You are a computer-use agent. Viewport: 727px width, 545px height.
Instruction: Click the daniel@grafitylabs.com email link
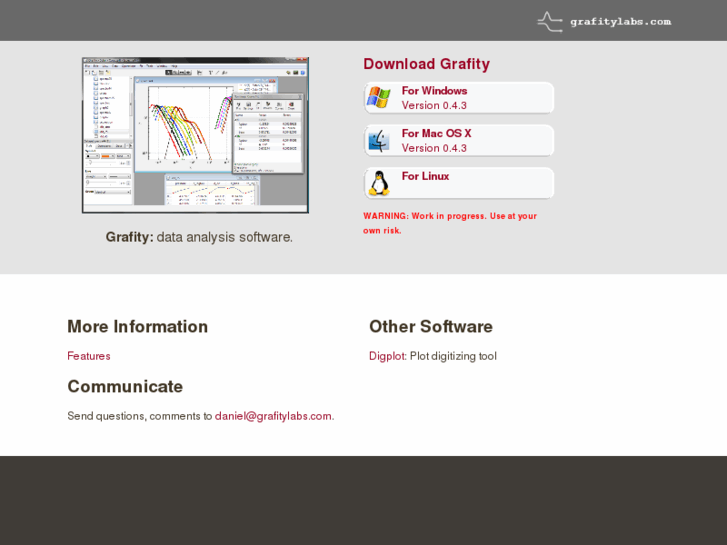coord(273,416)
